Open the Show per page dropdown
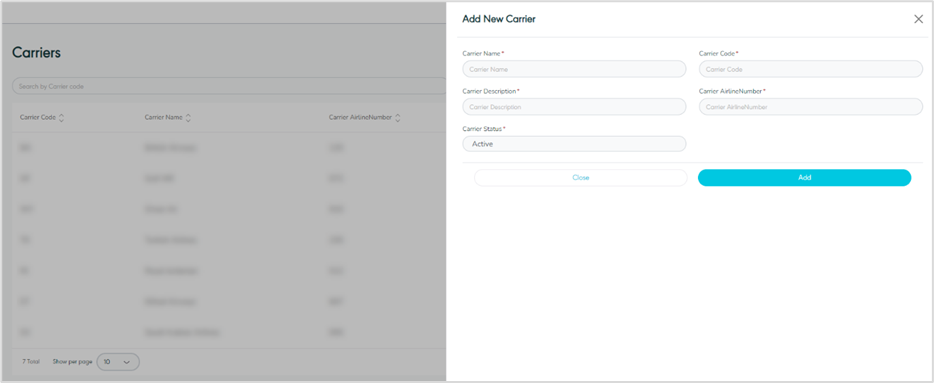This screenshot has width=934, height=383. (x=118, y=362)
